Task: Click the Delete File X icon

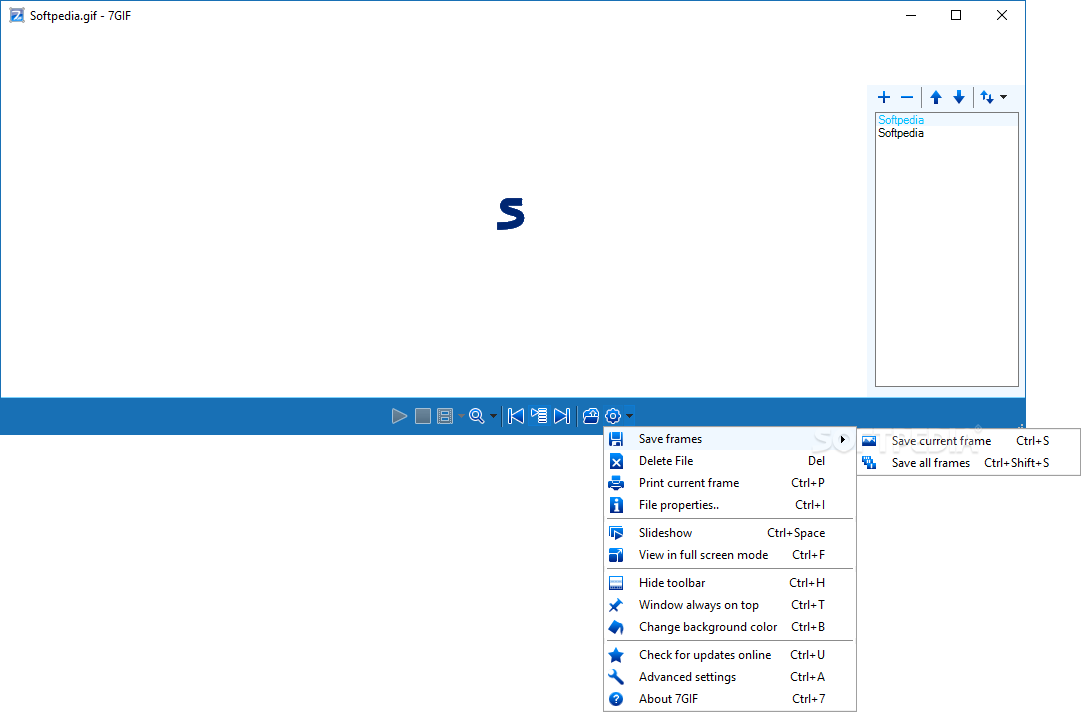Action: click(616, 461)
